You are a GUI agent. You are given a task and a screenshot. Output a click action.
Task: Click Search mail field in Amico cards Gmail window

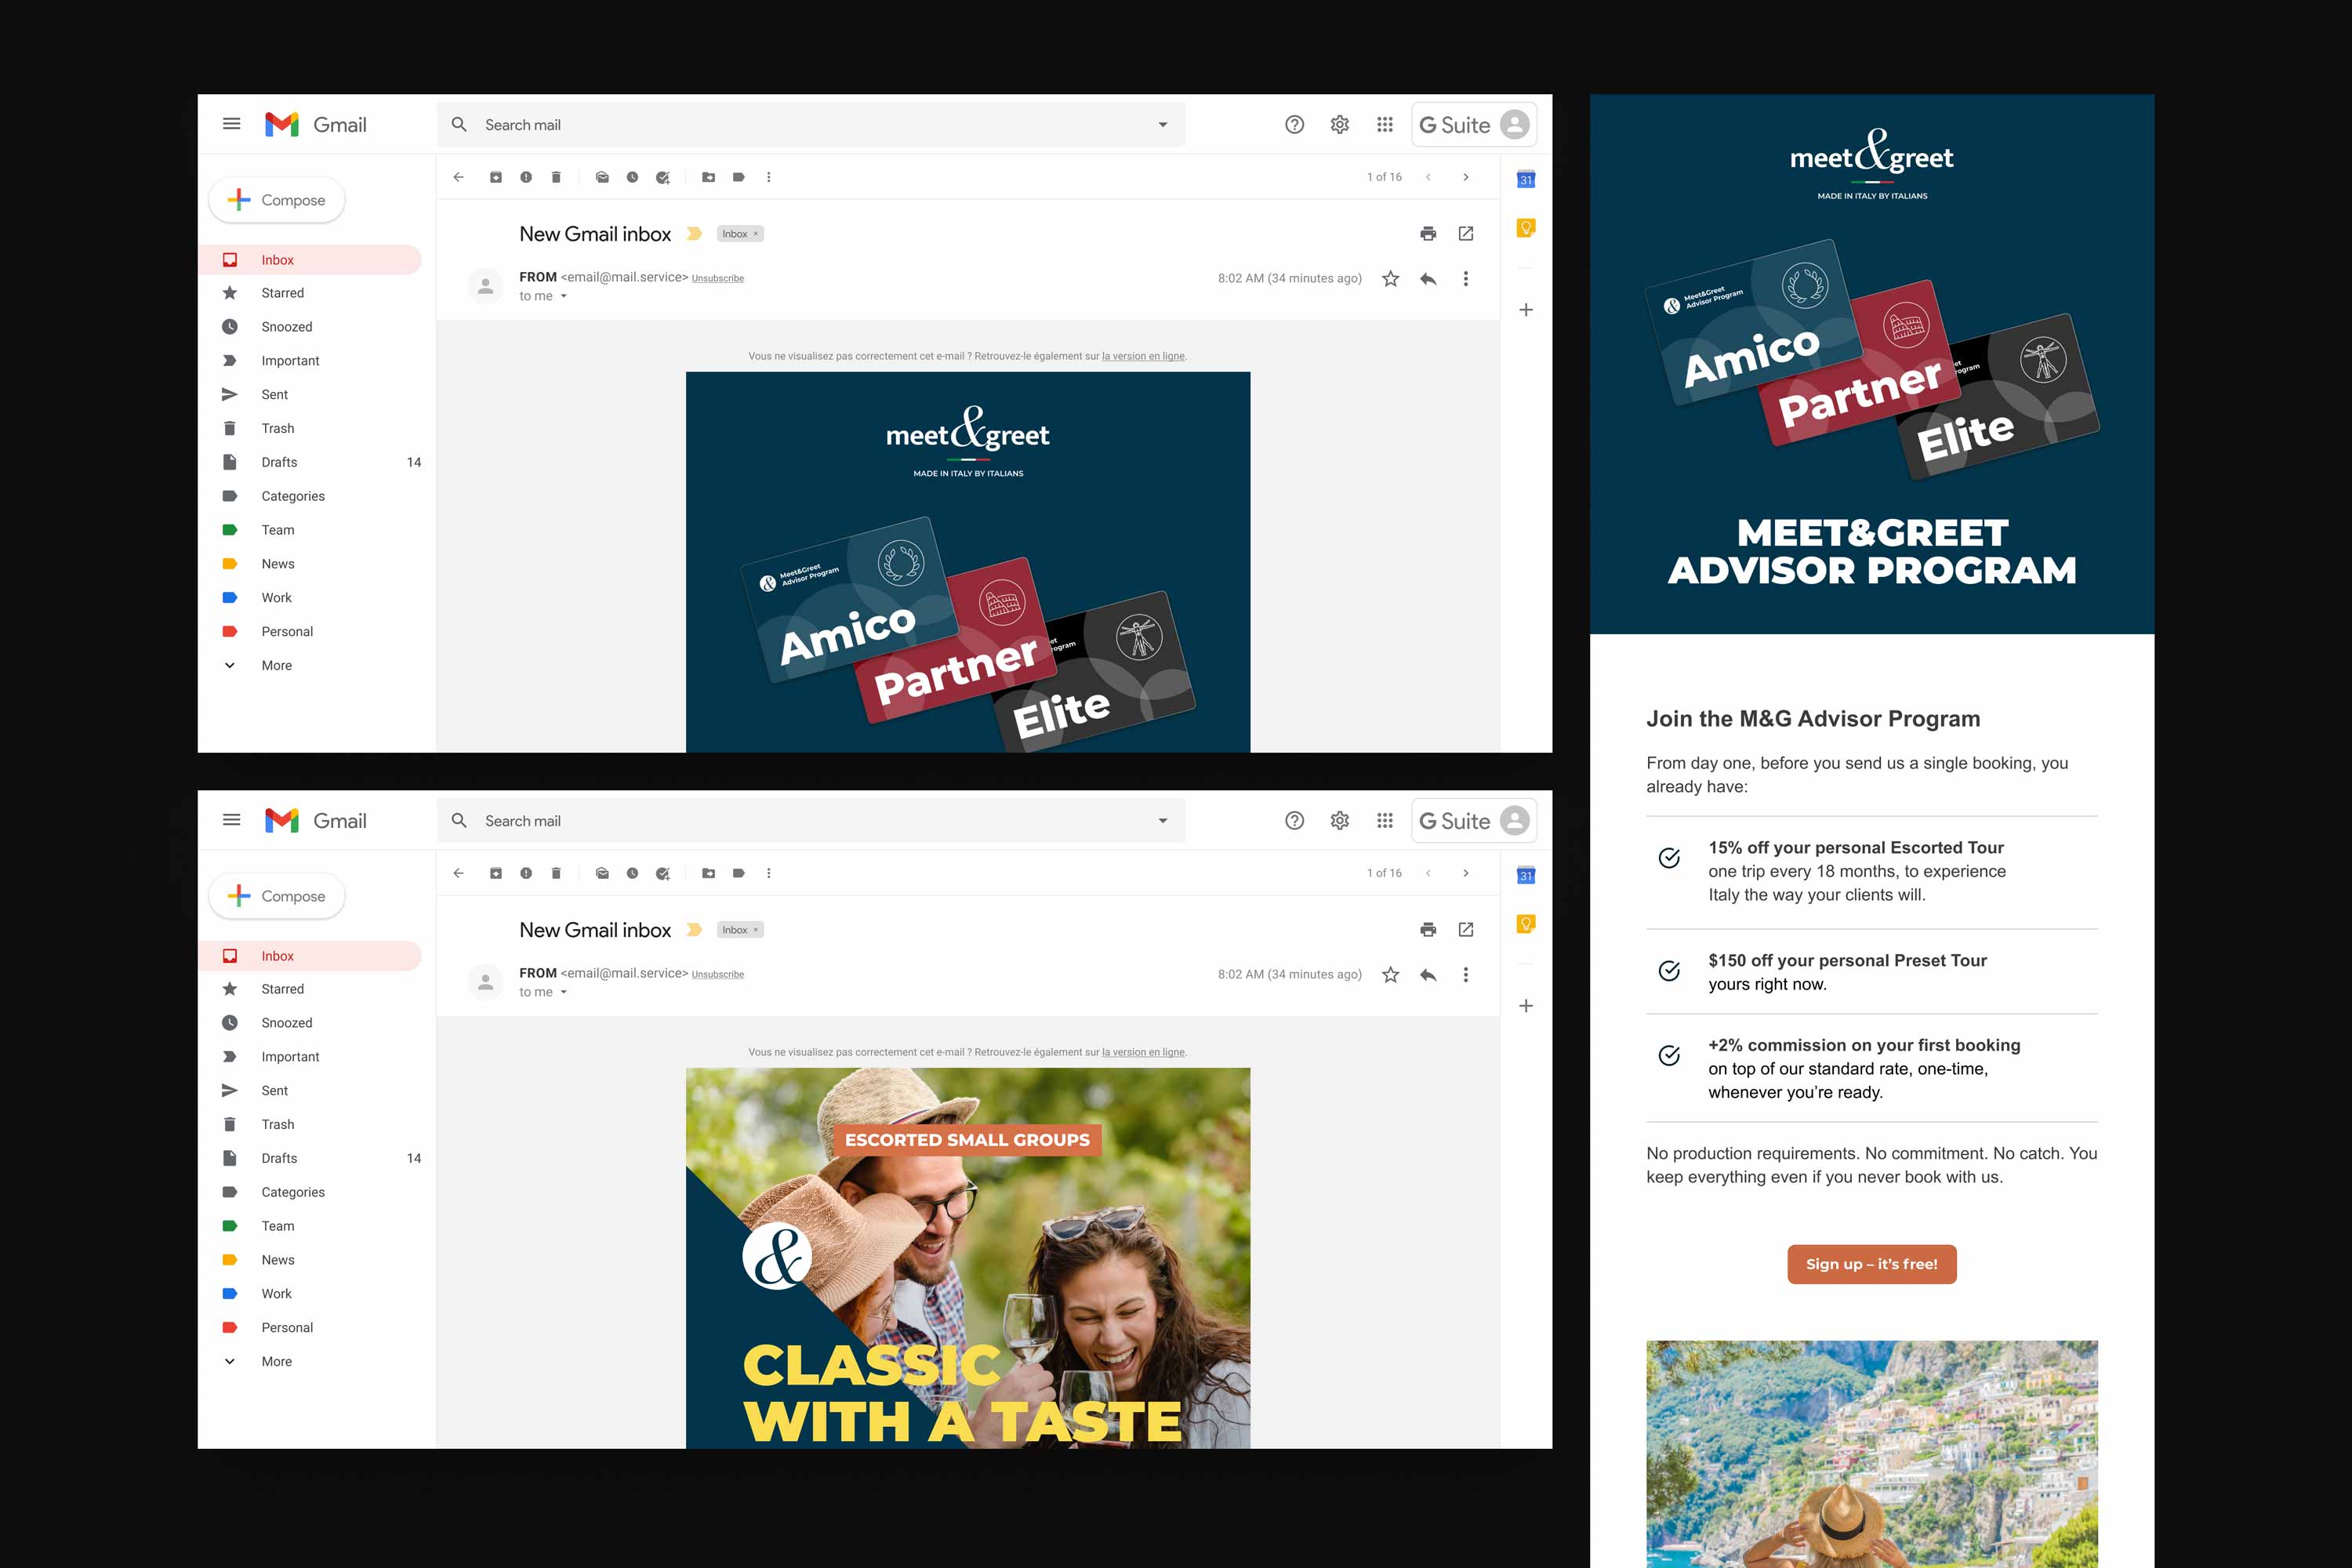click(x=810, y=125)
